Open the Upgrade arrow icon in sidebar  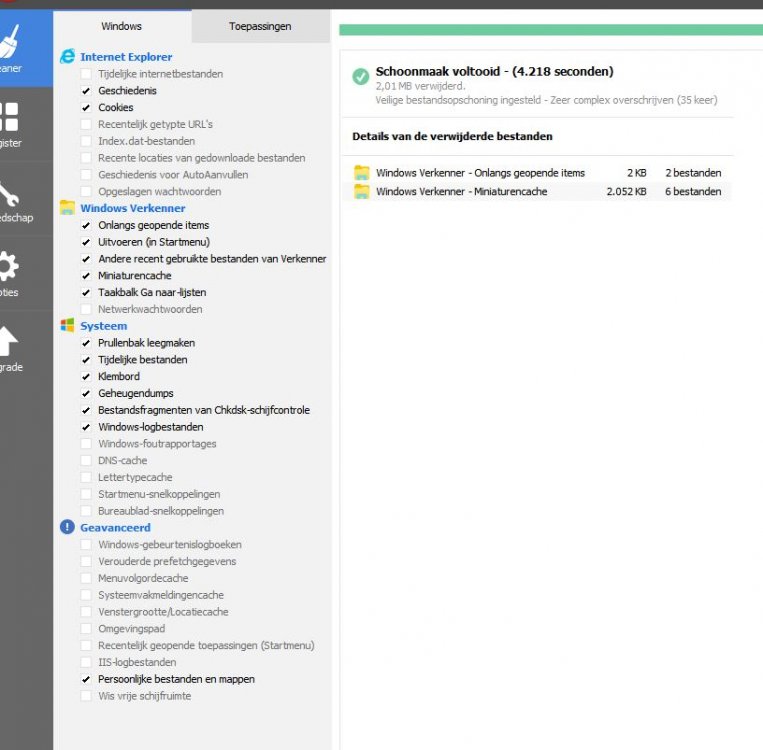[9, 341]
